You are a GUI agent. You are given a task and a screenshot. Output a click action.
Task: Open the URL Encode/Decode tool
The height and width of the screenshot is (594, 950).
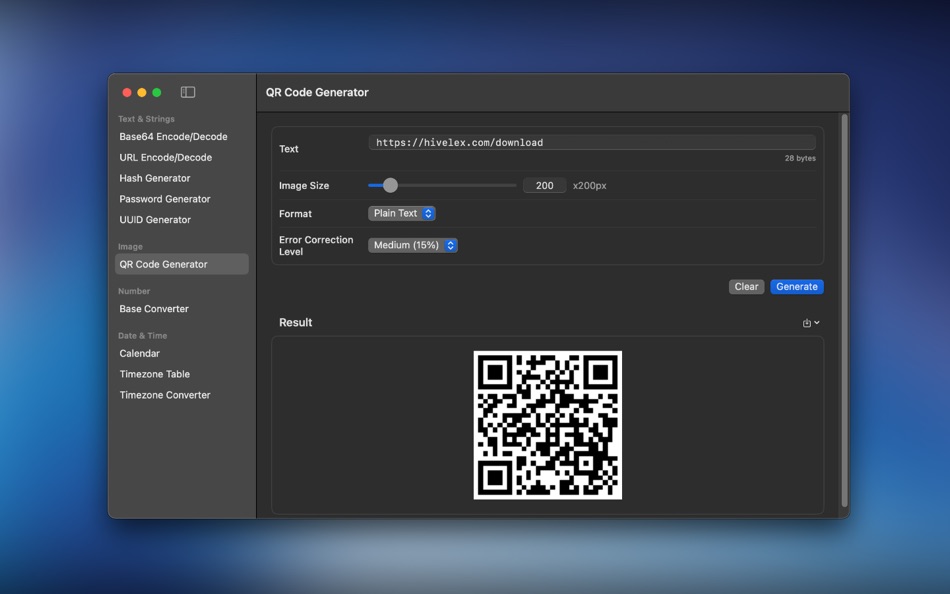pos(166,157)
